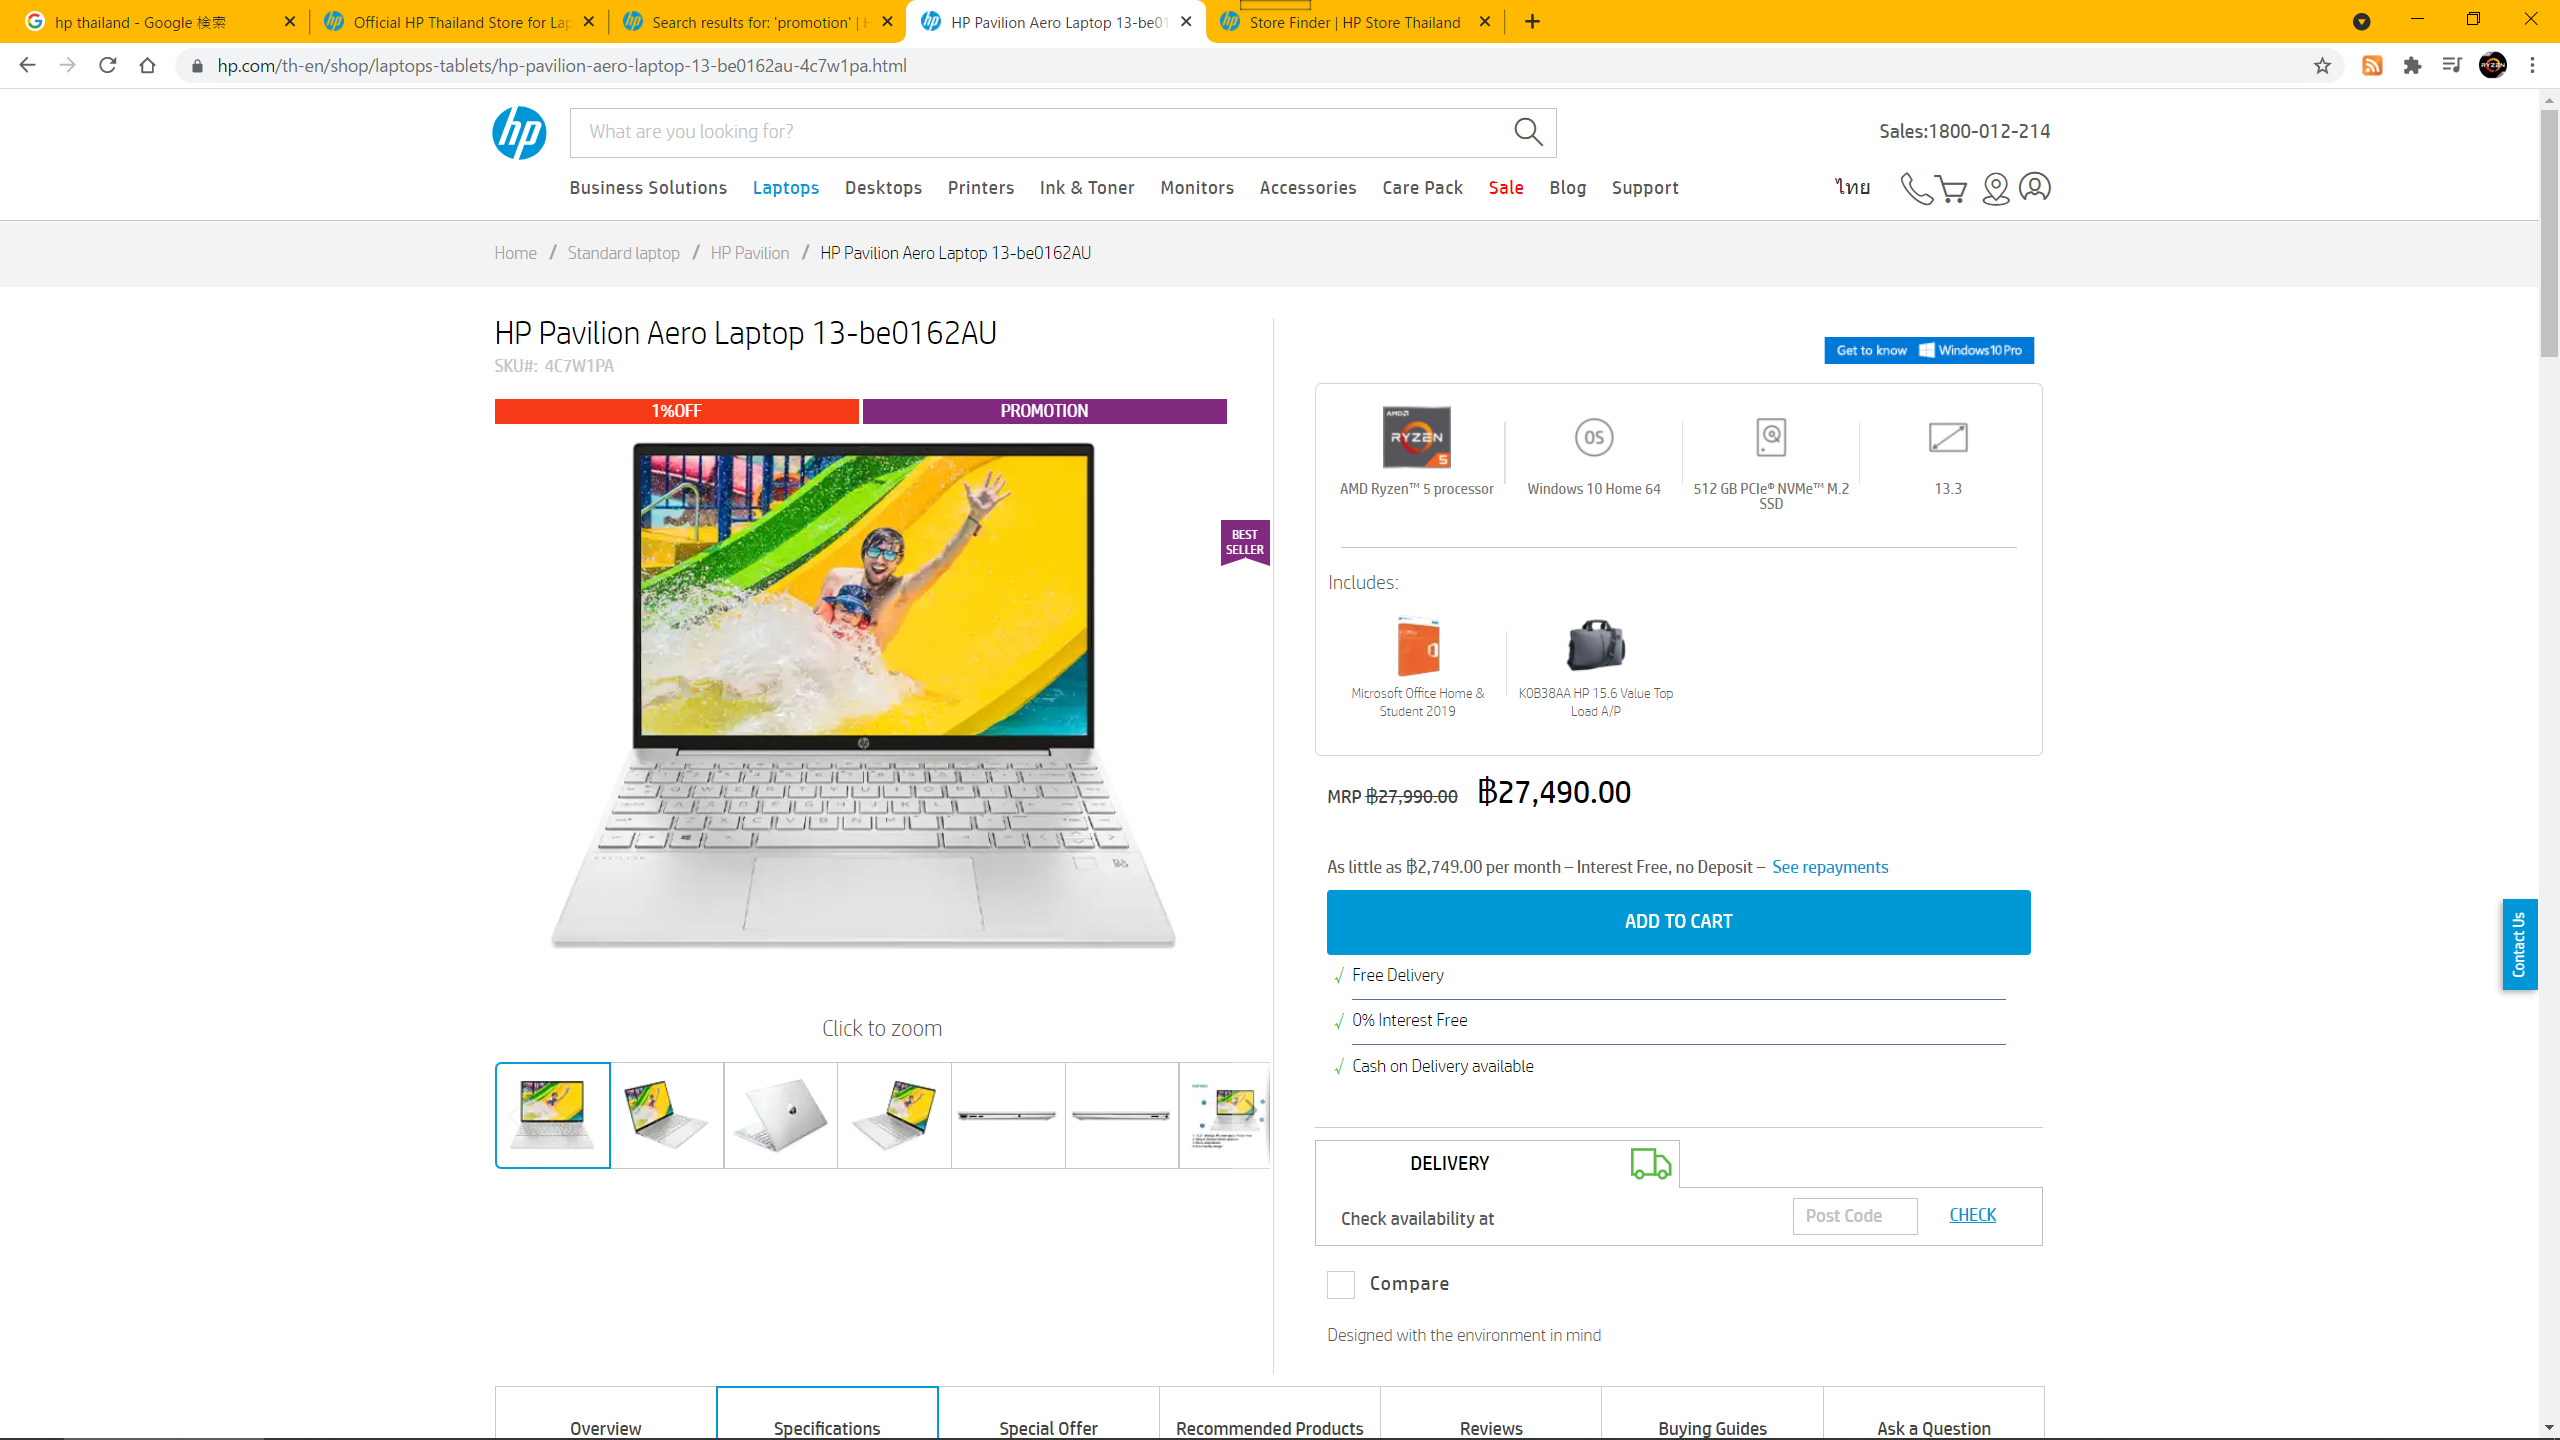
Task: Open the Chrome three-dot menu
Action: (x=2532, y=65)
